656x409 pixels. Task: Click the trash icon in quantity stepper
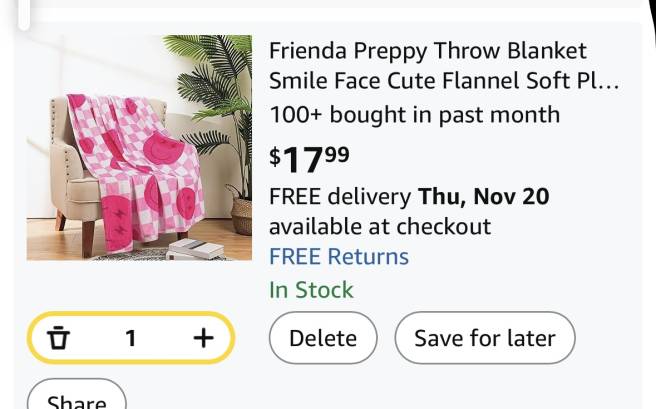click(60, 338)
